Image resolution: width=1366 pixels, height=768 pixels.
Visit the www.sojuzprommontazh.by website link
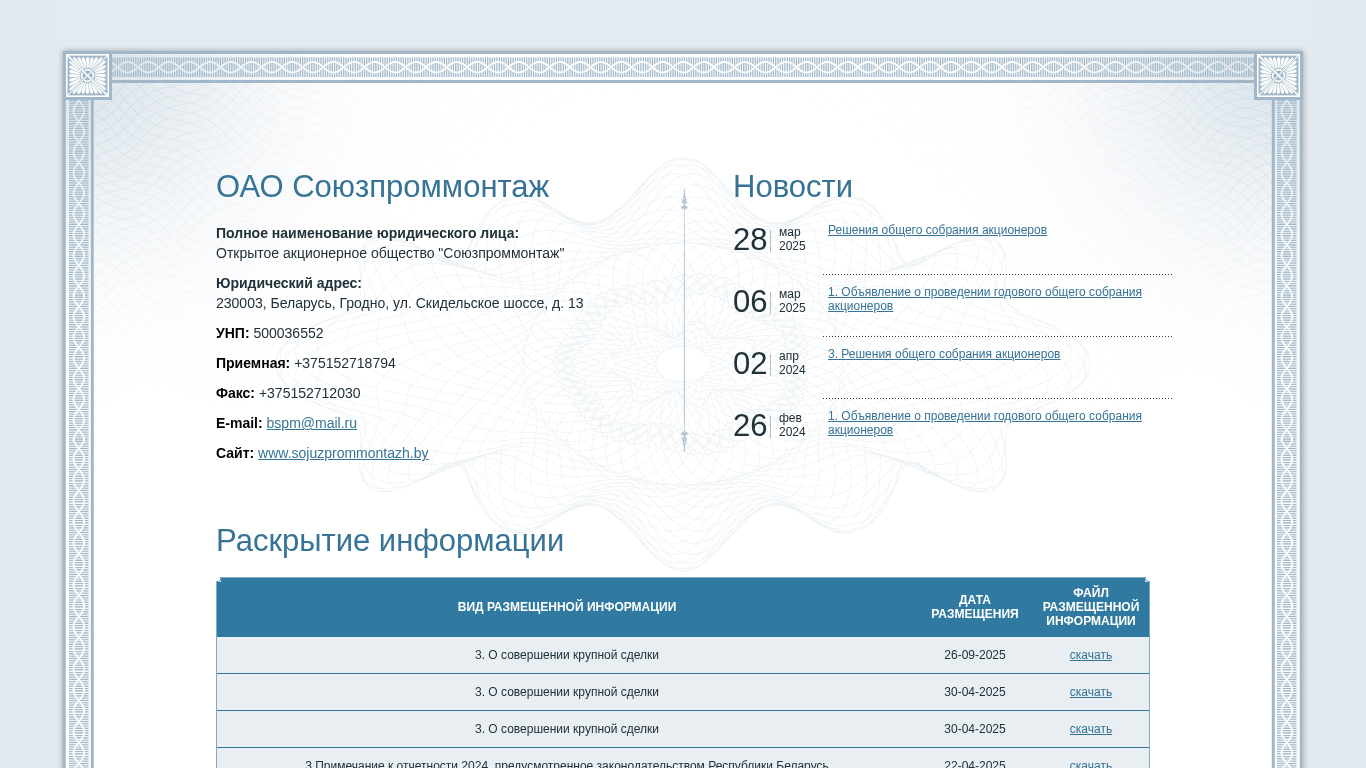tap(343, 453)
